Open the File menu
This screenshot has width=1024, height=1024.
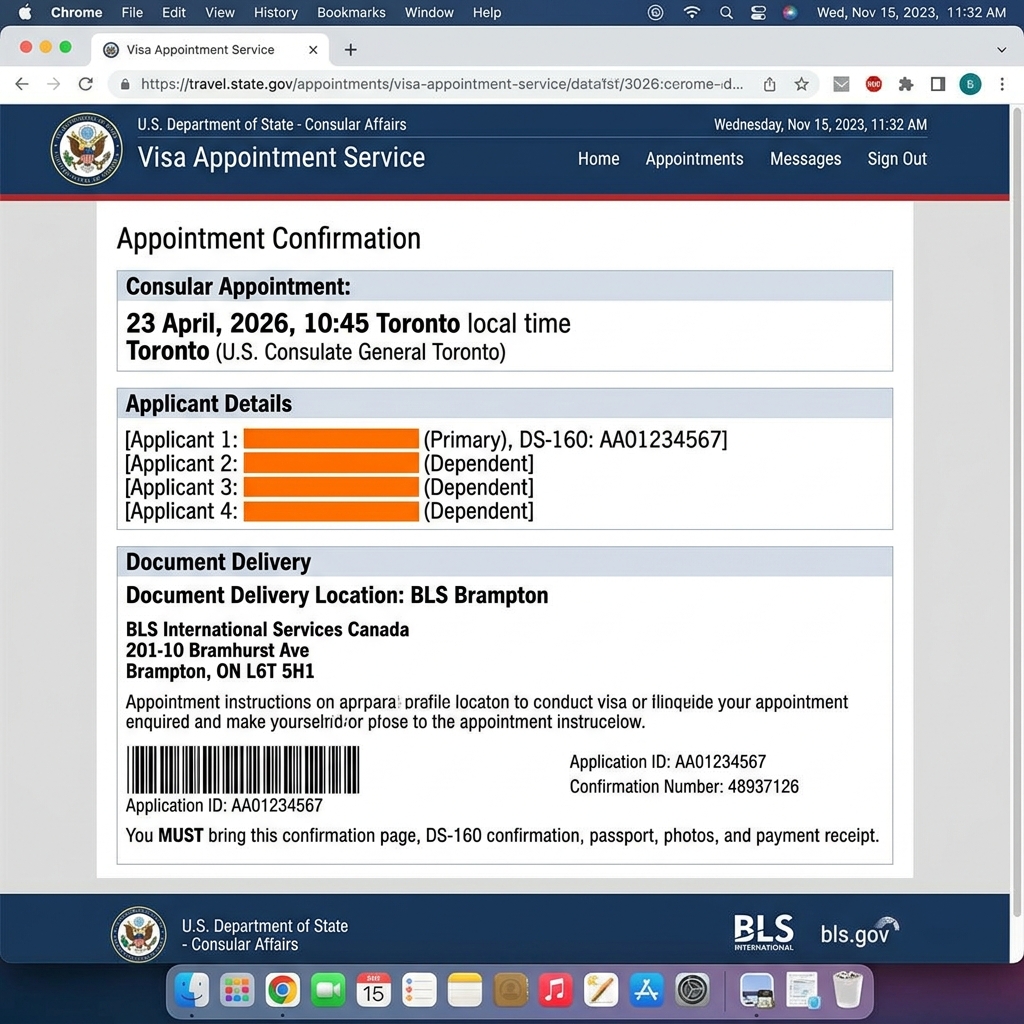point(132,12)
